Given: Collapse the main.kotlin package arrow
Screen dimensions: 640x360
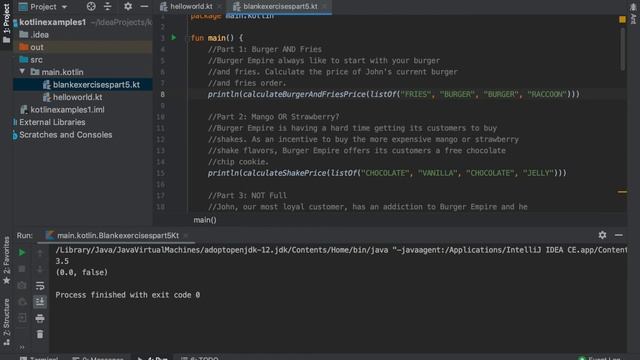Looking at the screenshot, I should pyautogui.click(x=22, y=72).
